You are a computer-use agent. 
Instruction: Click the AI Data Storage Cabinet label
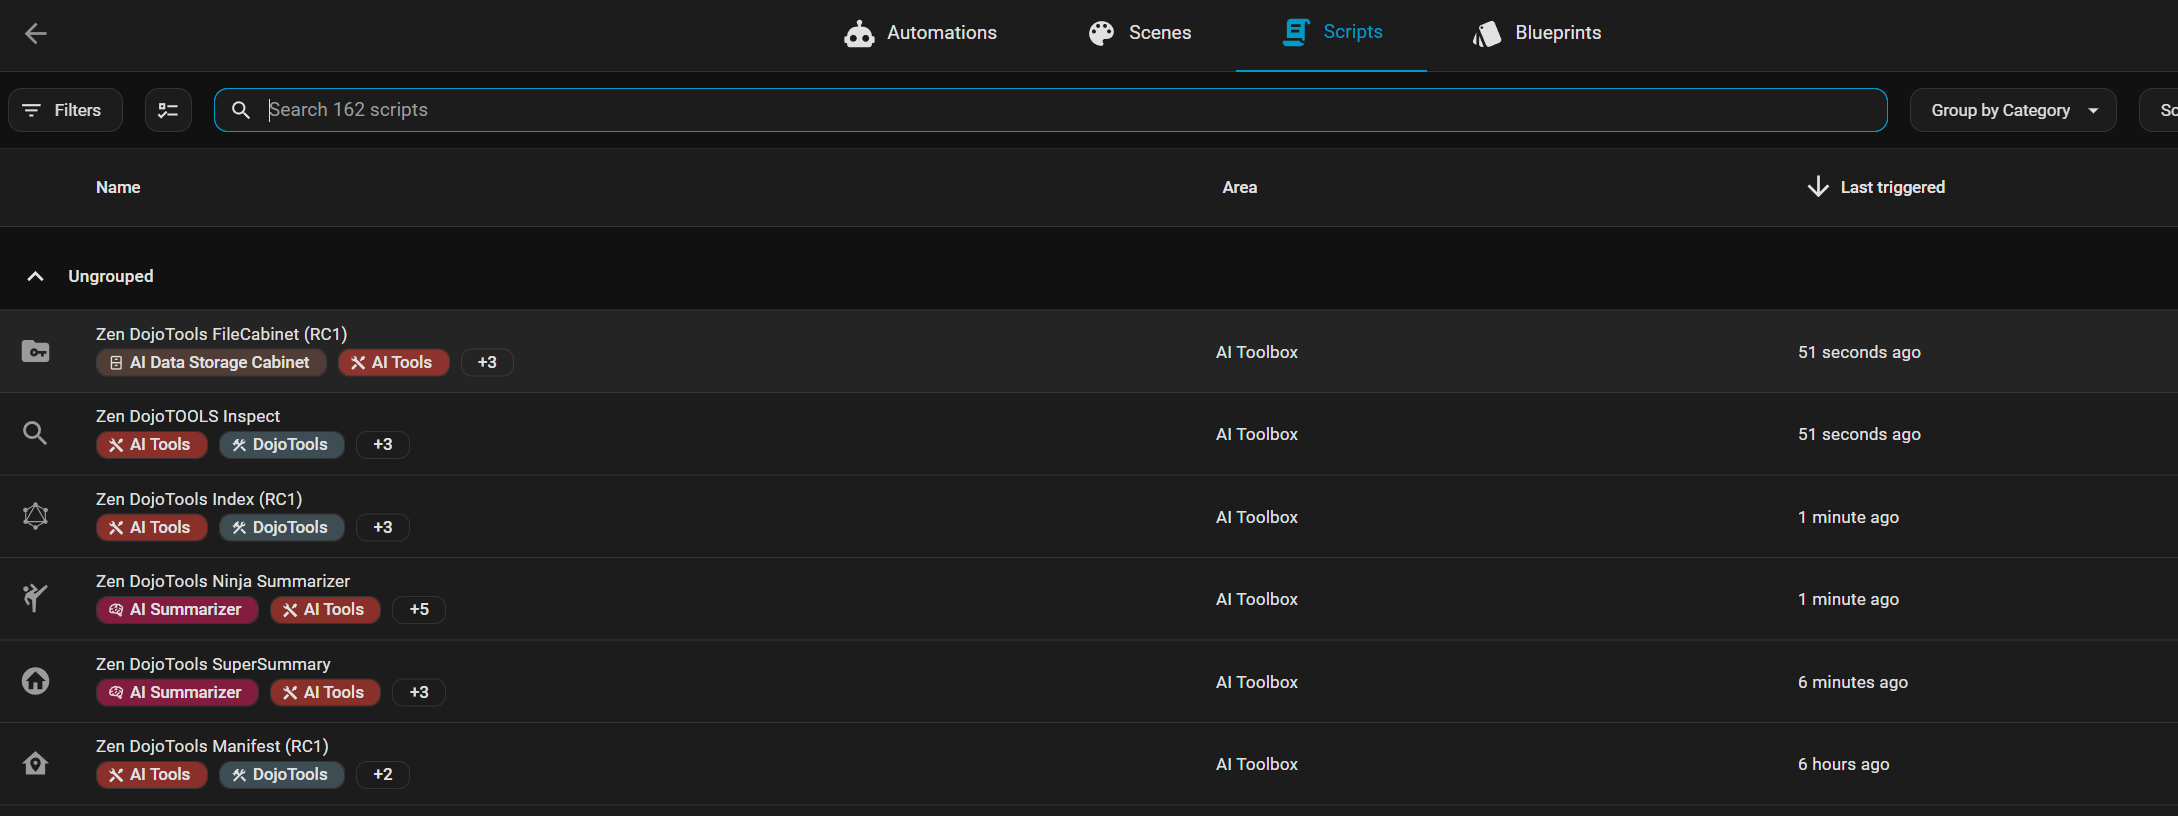tap(211, 362)
